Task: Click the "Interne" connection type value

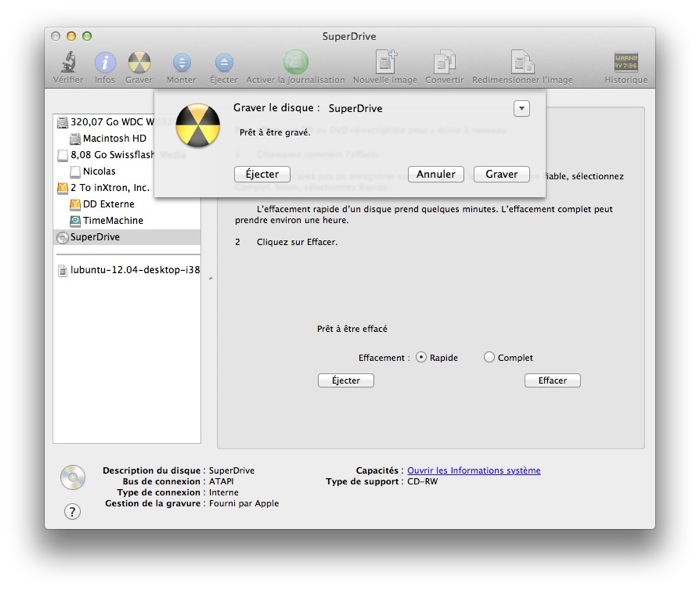Action: (x=224, y=492)
